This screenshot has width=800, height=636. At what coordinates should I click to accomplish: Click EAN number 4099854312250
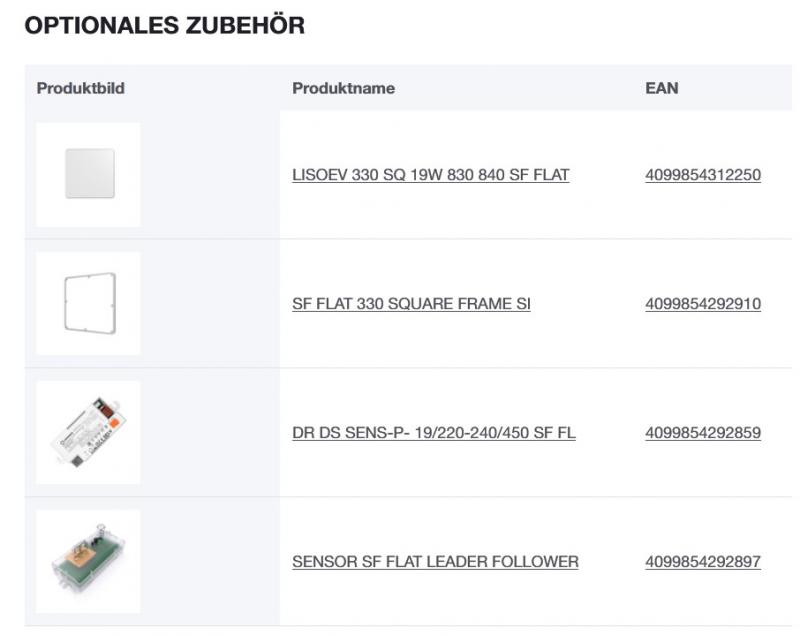coord(703,175)
